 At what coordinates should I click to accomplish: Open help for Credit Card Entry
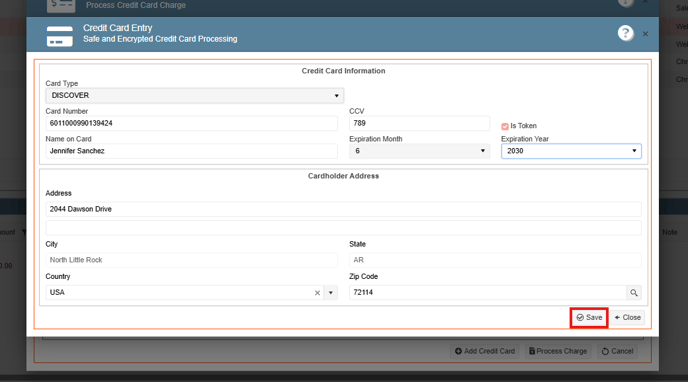coord(626,33)
